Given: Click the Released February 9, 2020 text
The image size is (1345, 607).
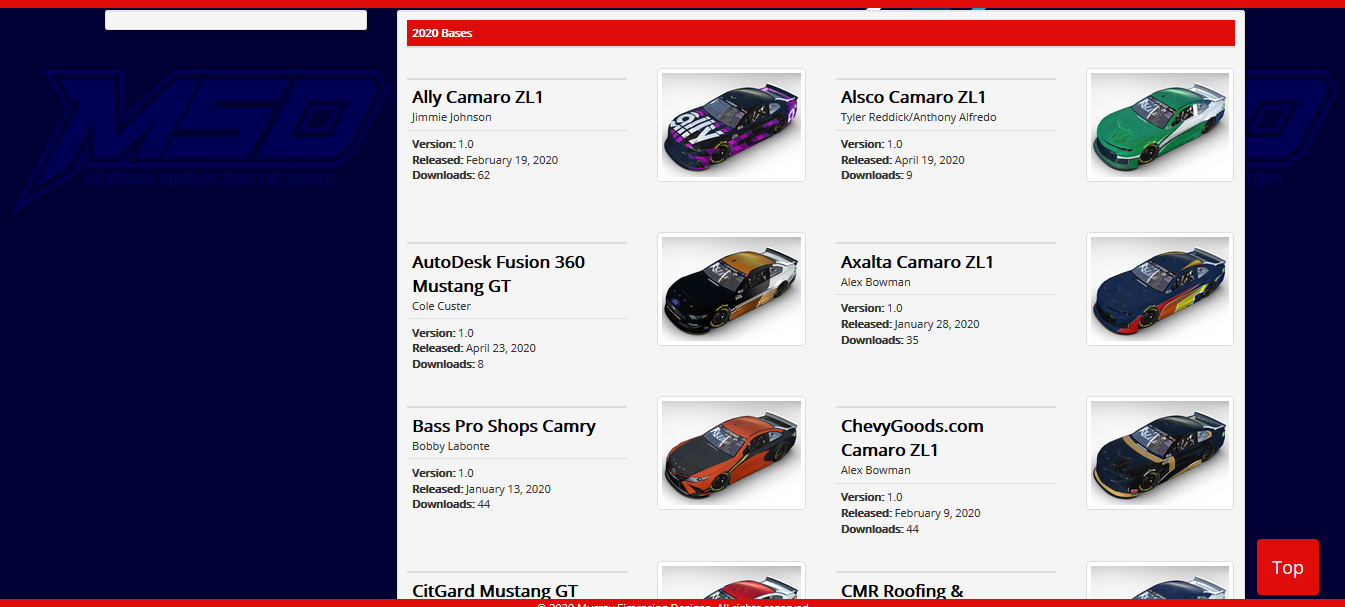Looking at the screenshot, I should click(x=911, y=513).
